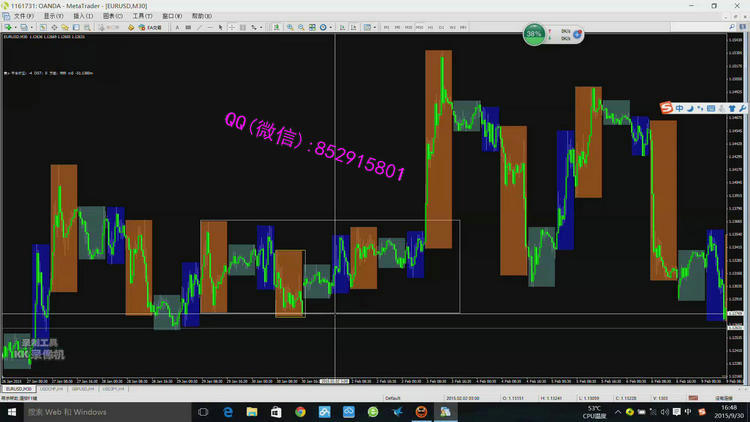Click the zoom in magnifier icon
The width and height of the screenshot is (750, 422).
[290, 27]
